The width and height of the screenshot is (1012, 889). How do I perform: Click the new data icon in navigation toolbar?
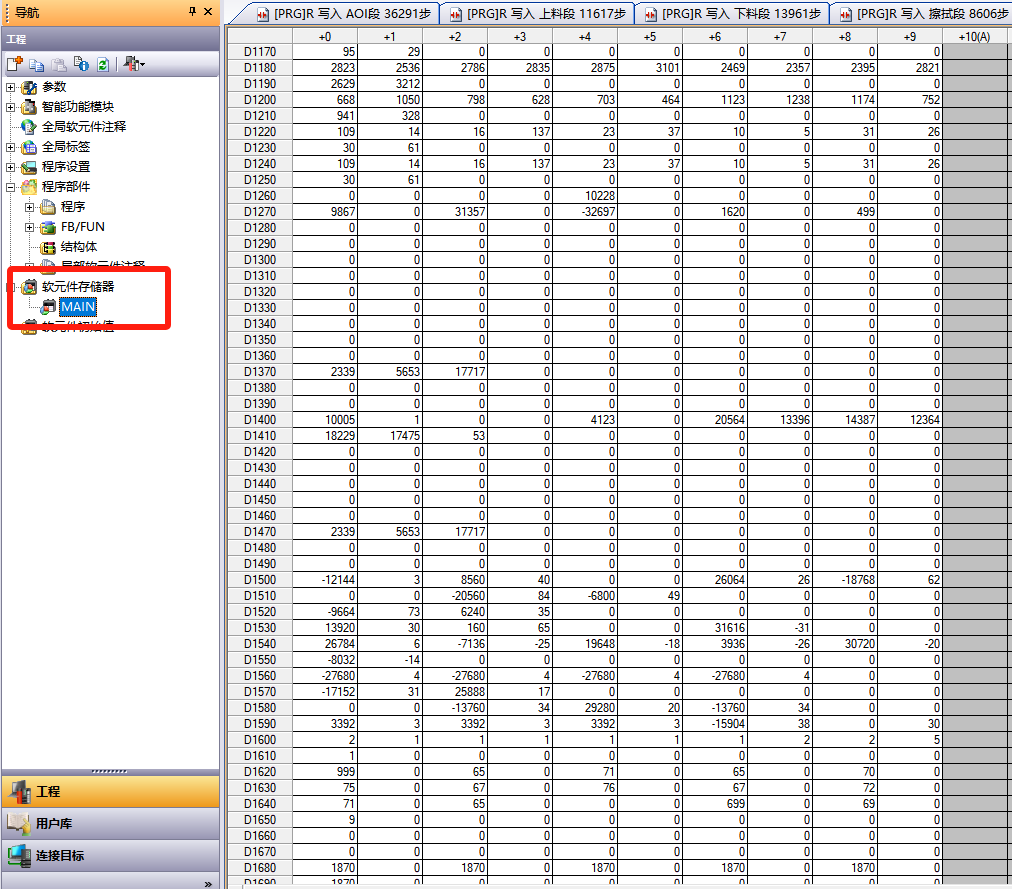[14, 64]
